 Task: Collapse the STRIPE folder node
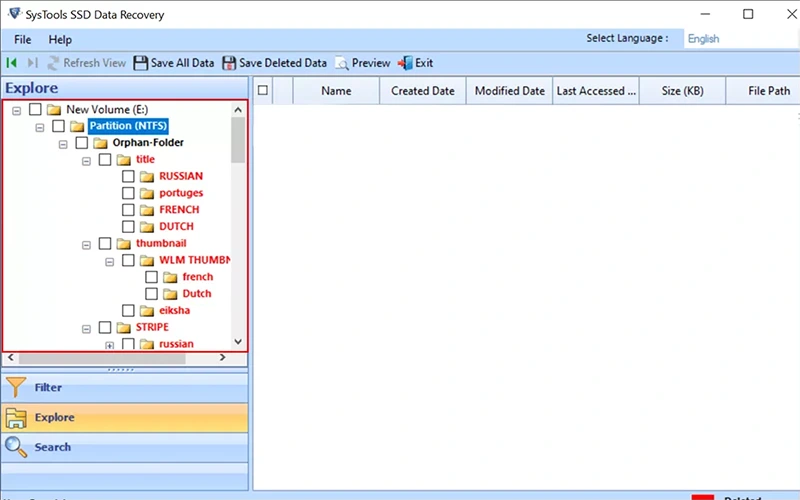tap(86, 329)
